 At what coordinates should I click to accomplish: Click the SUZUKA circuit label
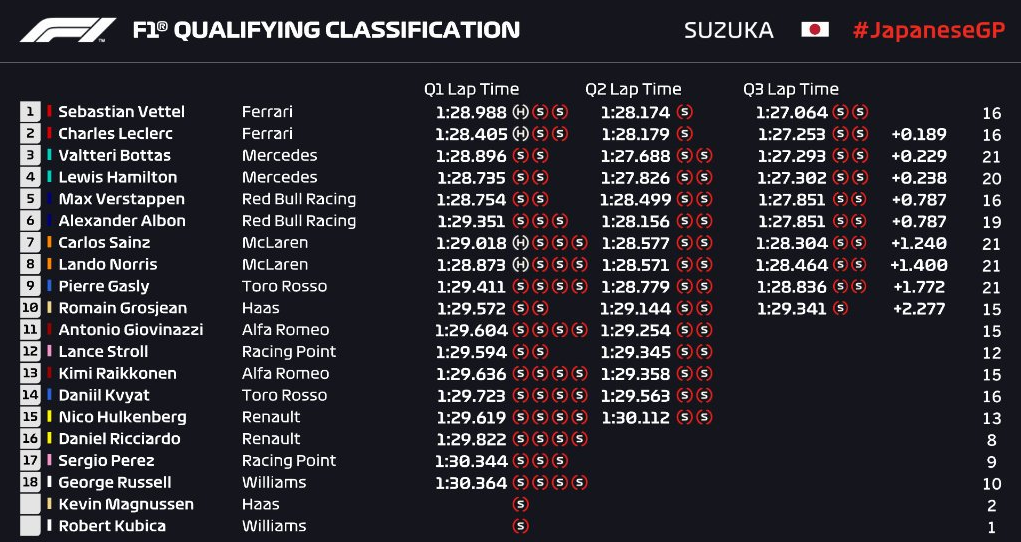click(729, 30)
